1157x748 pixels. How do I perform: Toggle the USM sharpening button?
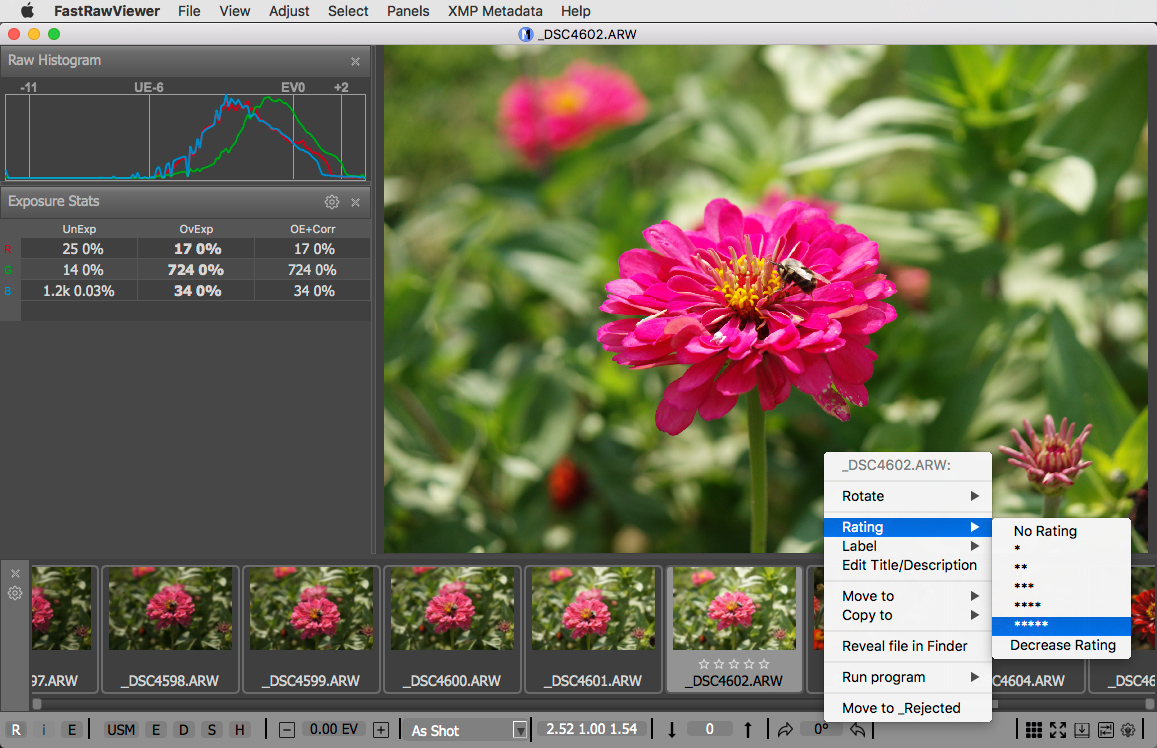click(121, 730)
